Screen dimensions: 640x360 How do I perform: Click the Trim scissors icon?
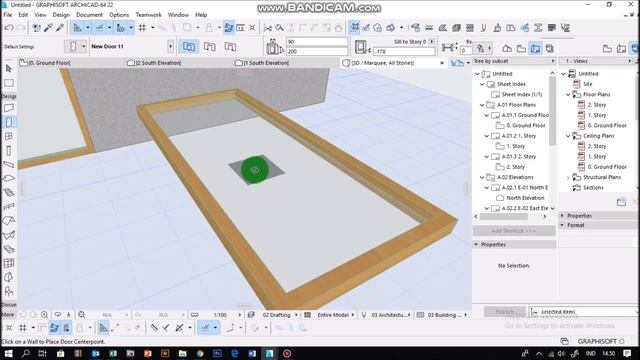[268, 28]
